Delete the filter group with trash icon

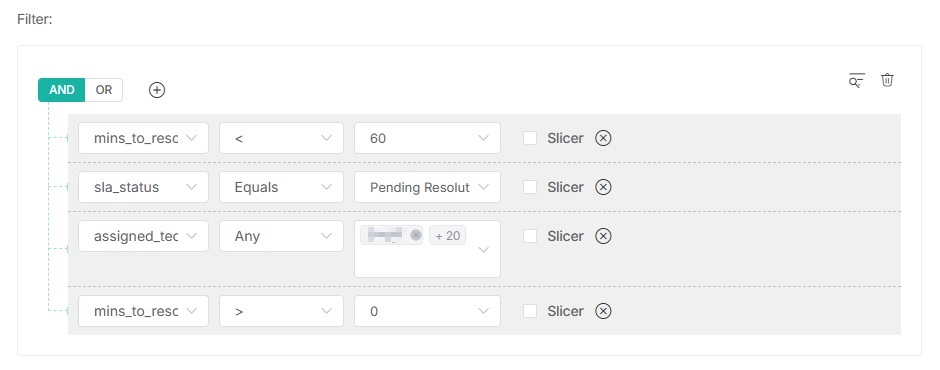pos(887,80)
